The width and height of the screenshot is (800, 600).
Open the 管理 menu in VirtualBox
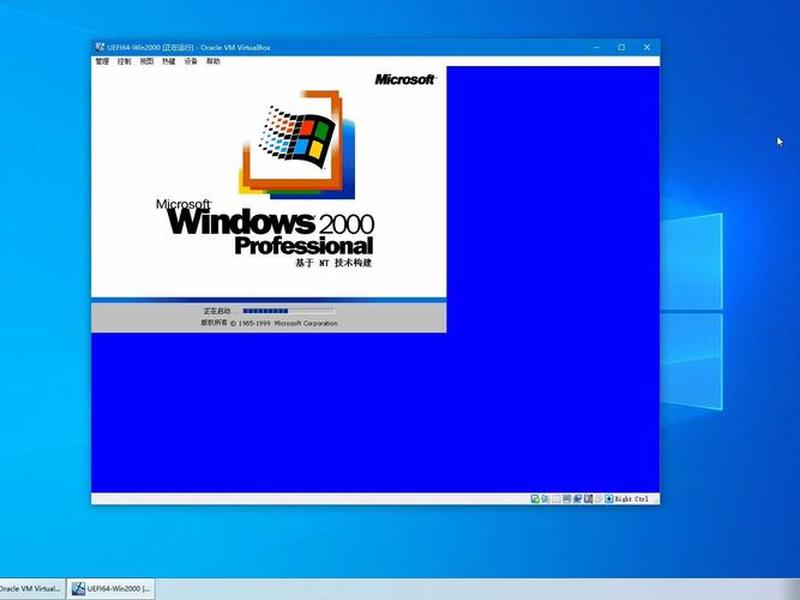point(102,61)
